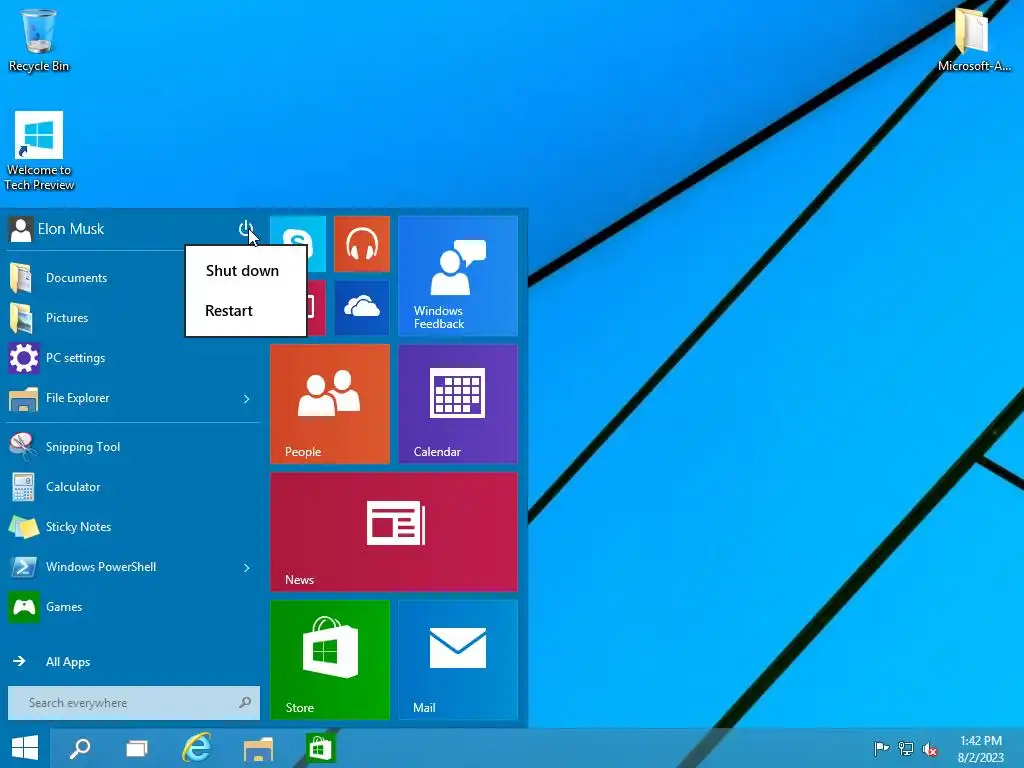Choose Shut down from power menu
The width and height of the screenshot is (1024, 768).
click(242, 270)
